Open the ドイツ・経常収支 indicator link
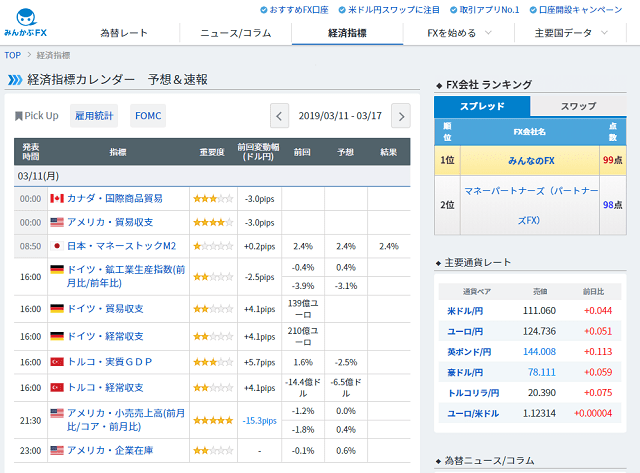 tap(105, 336)
